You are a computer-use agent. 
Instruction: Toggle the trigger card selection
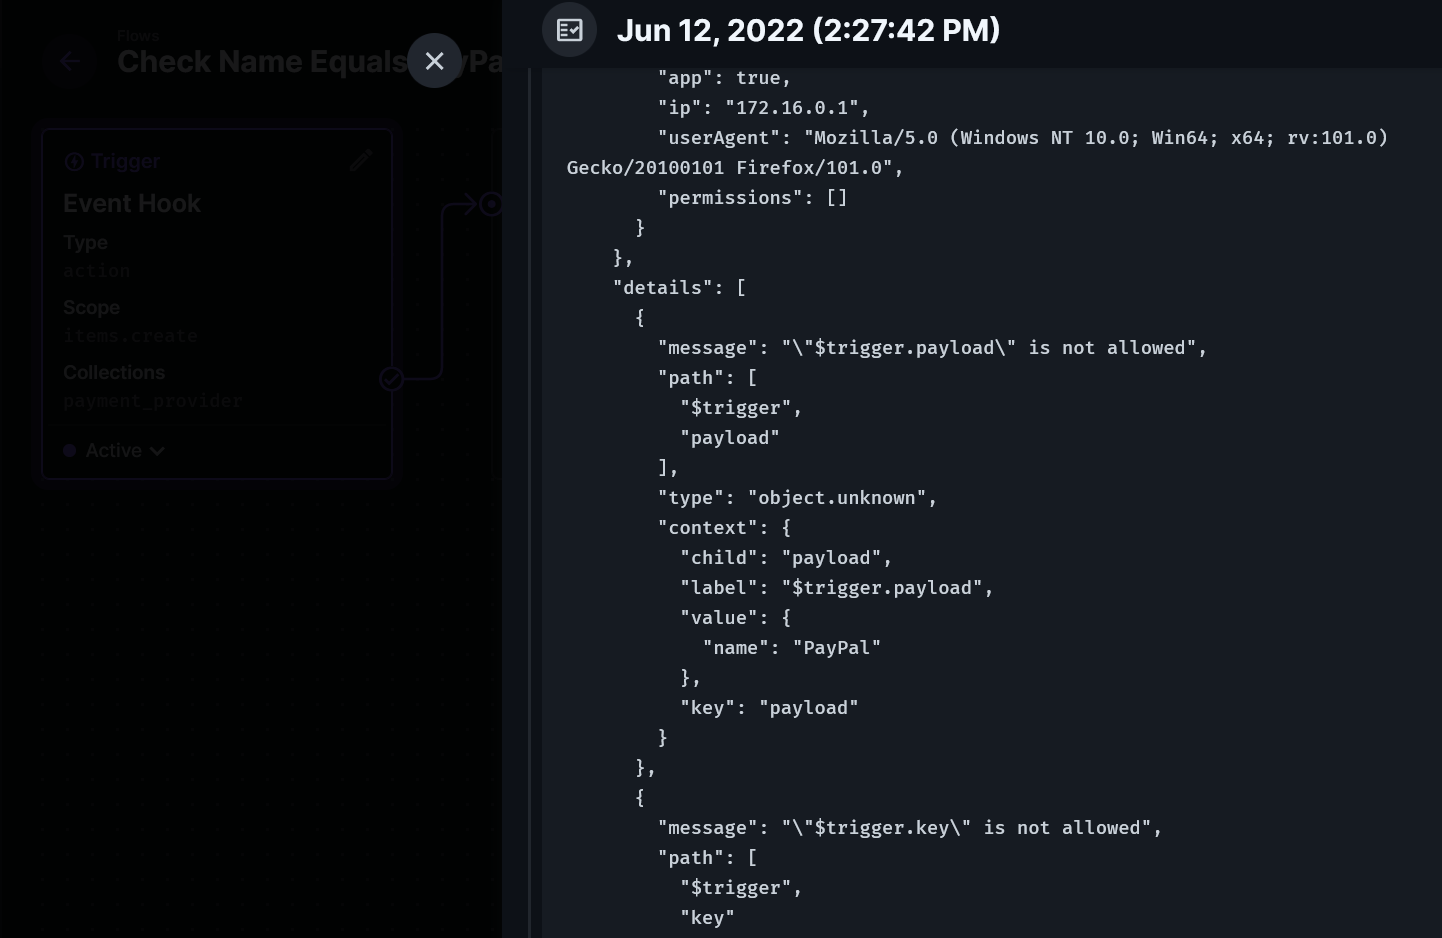point(217,300)
